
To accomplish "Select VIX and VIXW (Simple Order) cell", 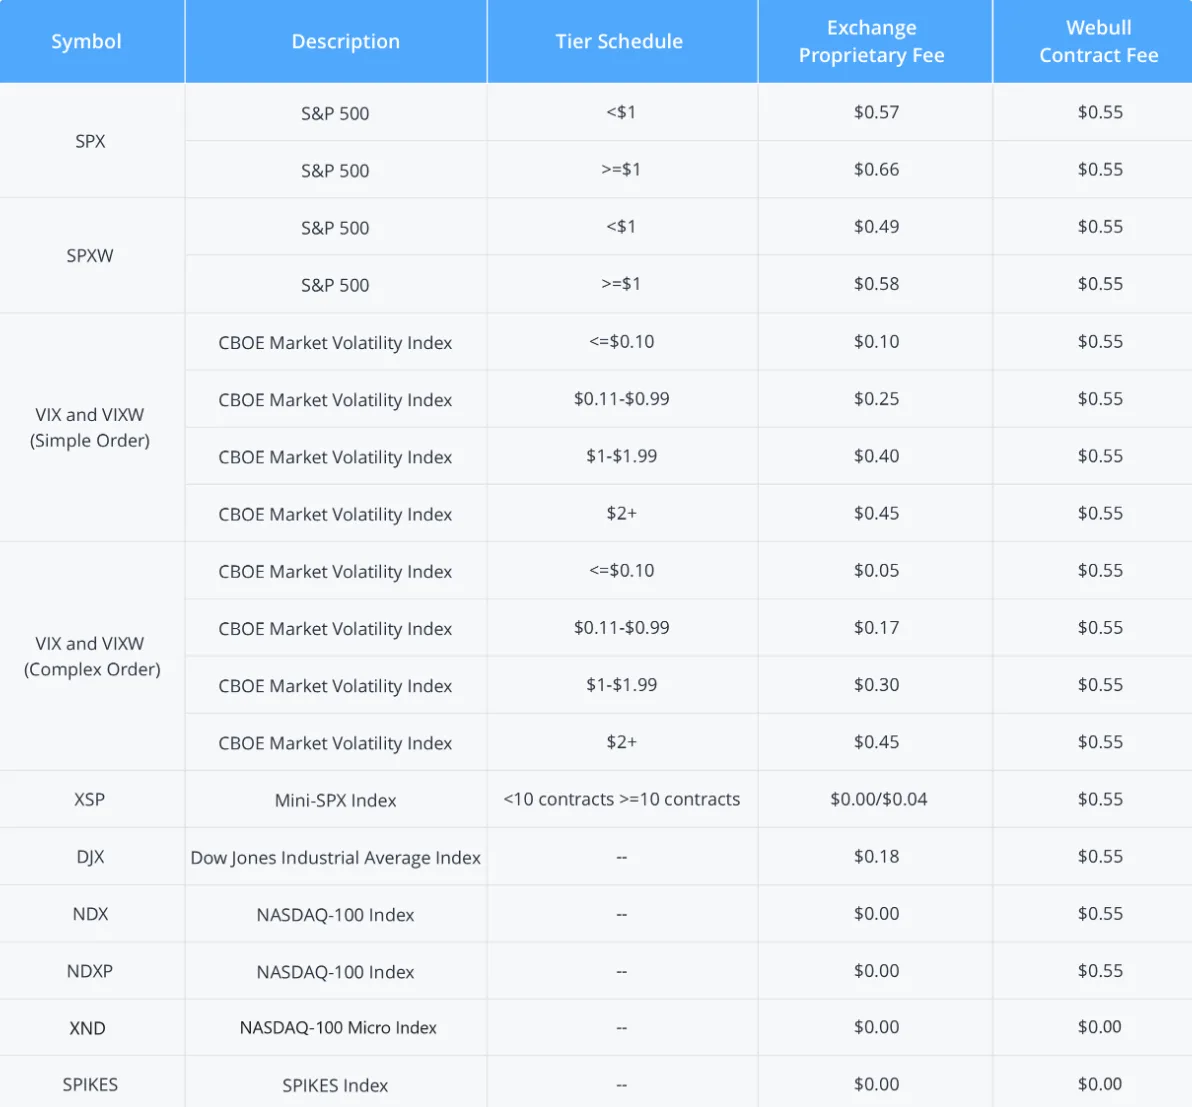I will pos(90,427).
